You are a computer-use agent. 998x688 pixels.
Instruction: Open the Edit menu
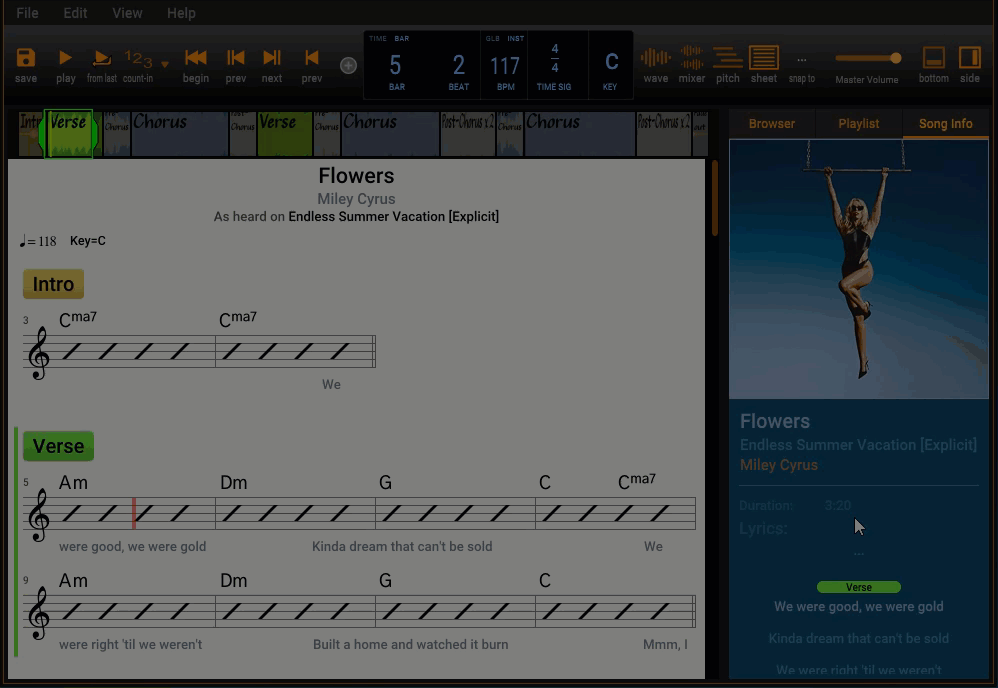75,13
